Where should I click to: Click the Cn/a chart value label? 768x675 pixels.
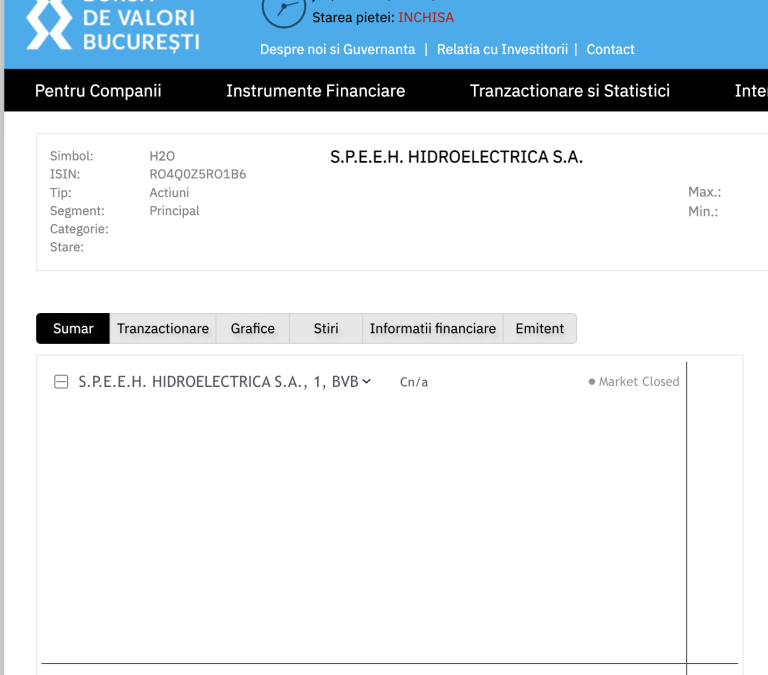[x=414, y=382]
